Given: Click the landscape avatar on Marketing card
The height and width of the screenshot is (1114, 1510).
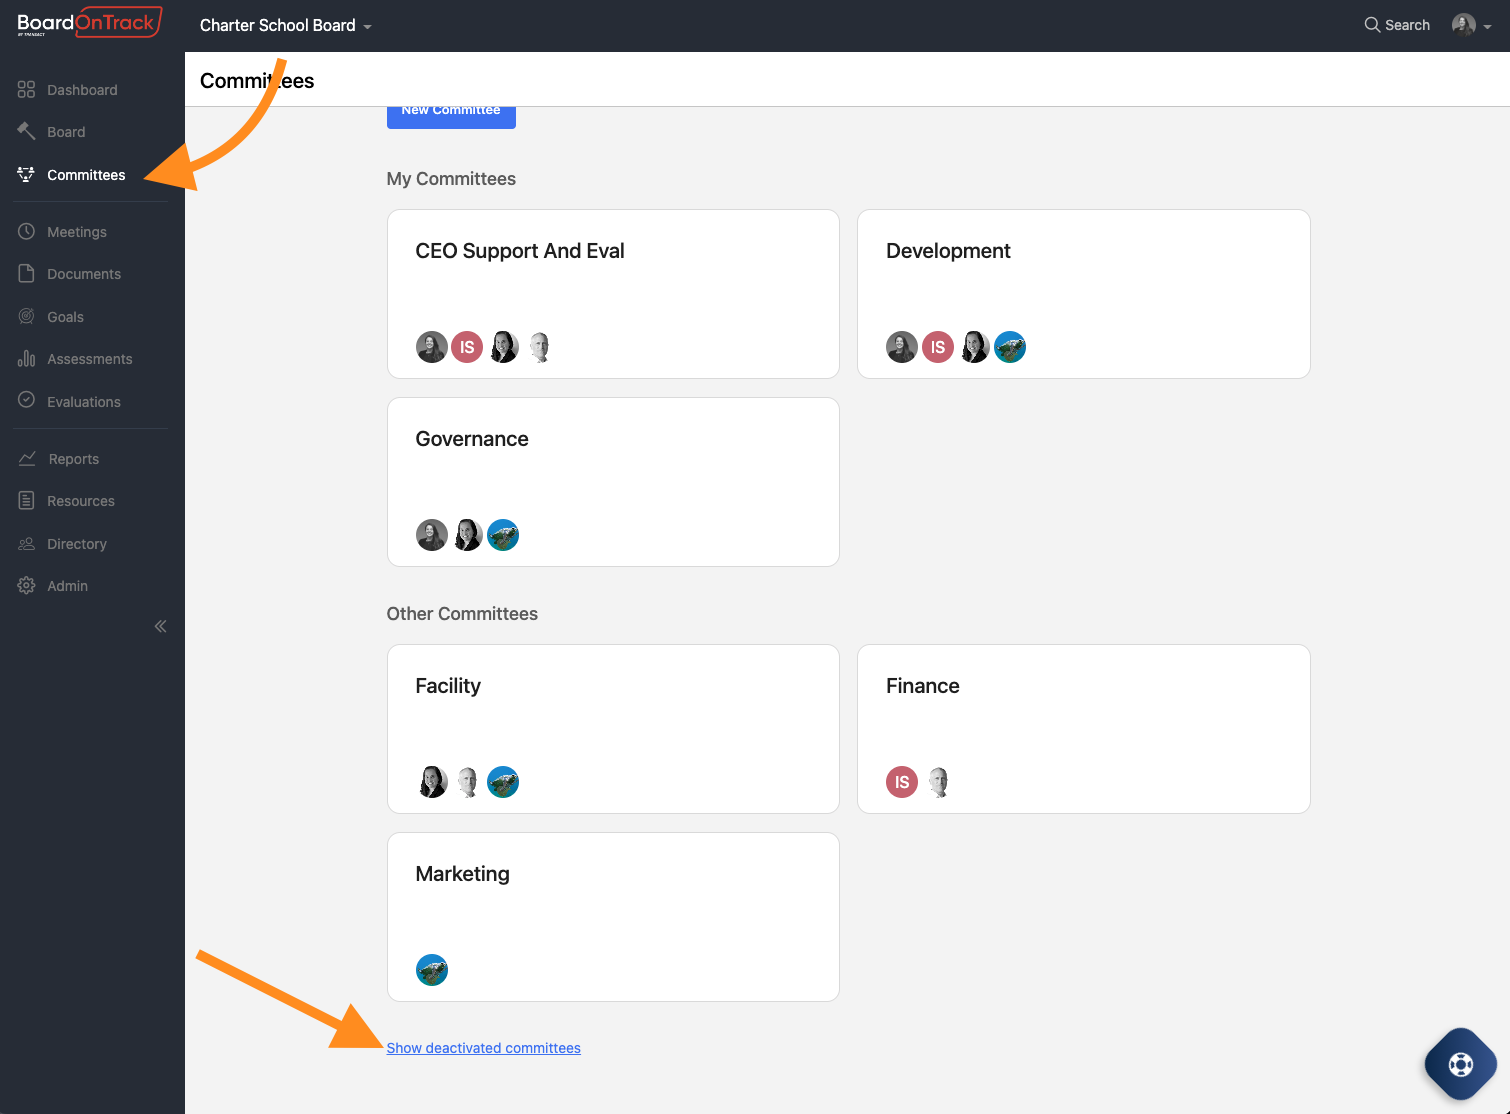Looking at the screenshot, I should coord(432,970).
